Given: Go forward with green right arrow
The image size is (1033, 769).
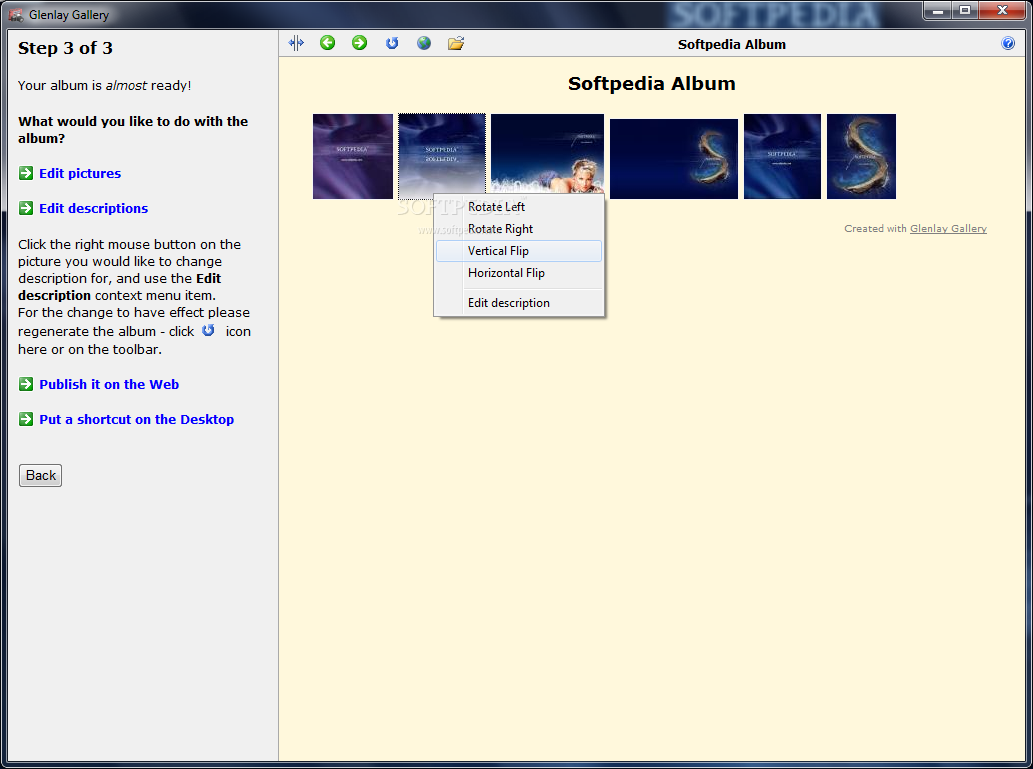Looking at the screenshot, I should point(359,43).
